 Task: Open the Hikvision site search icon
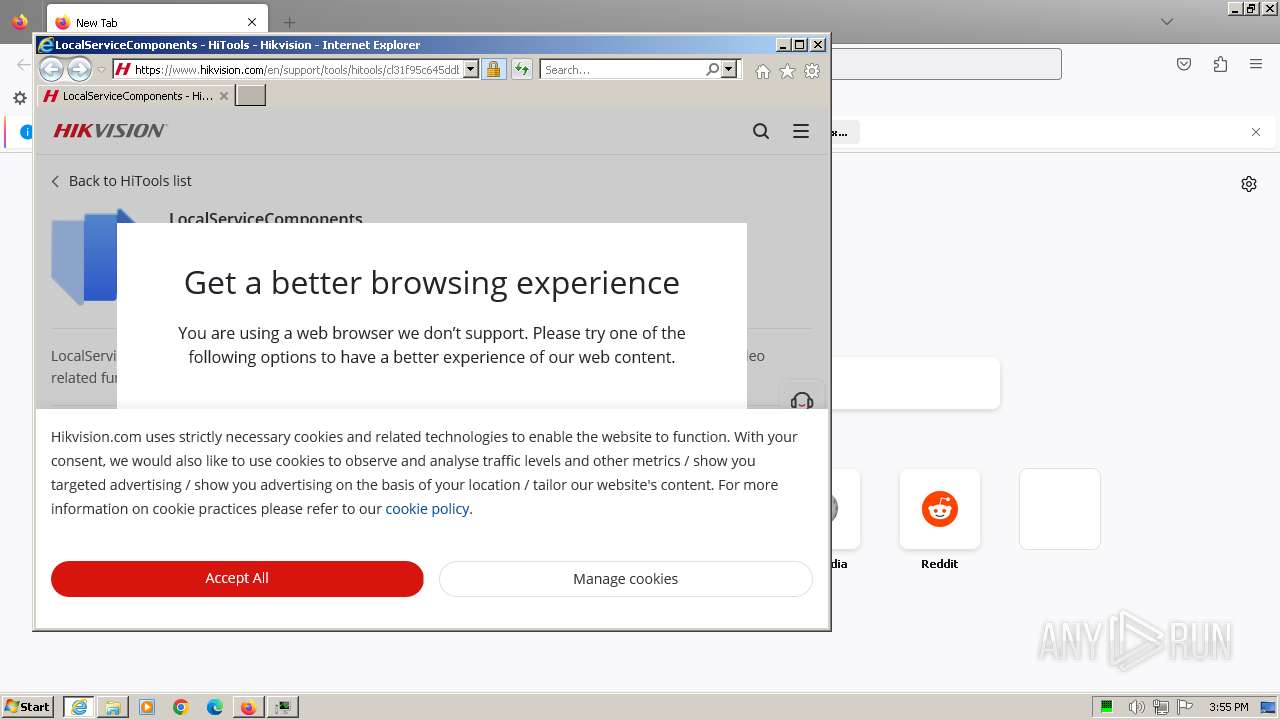coord(761,131)
